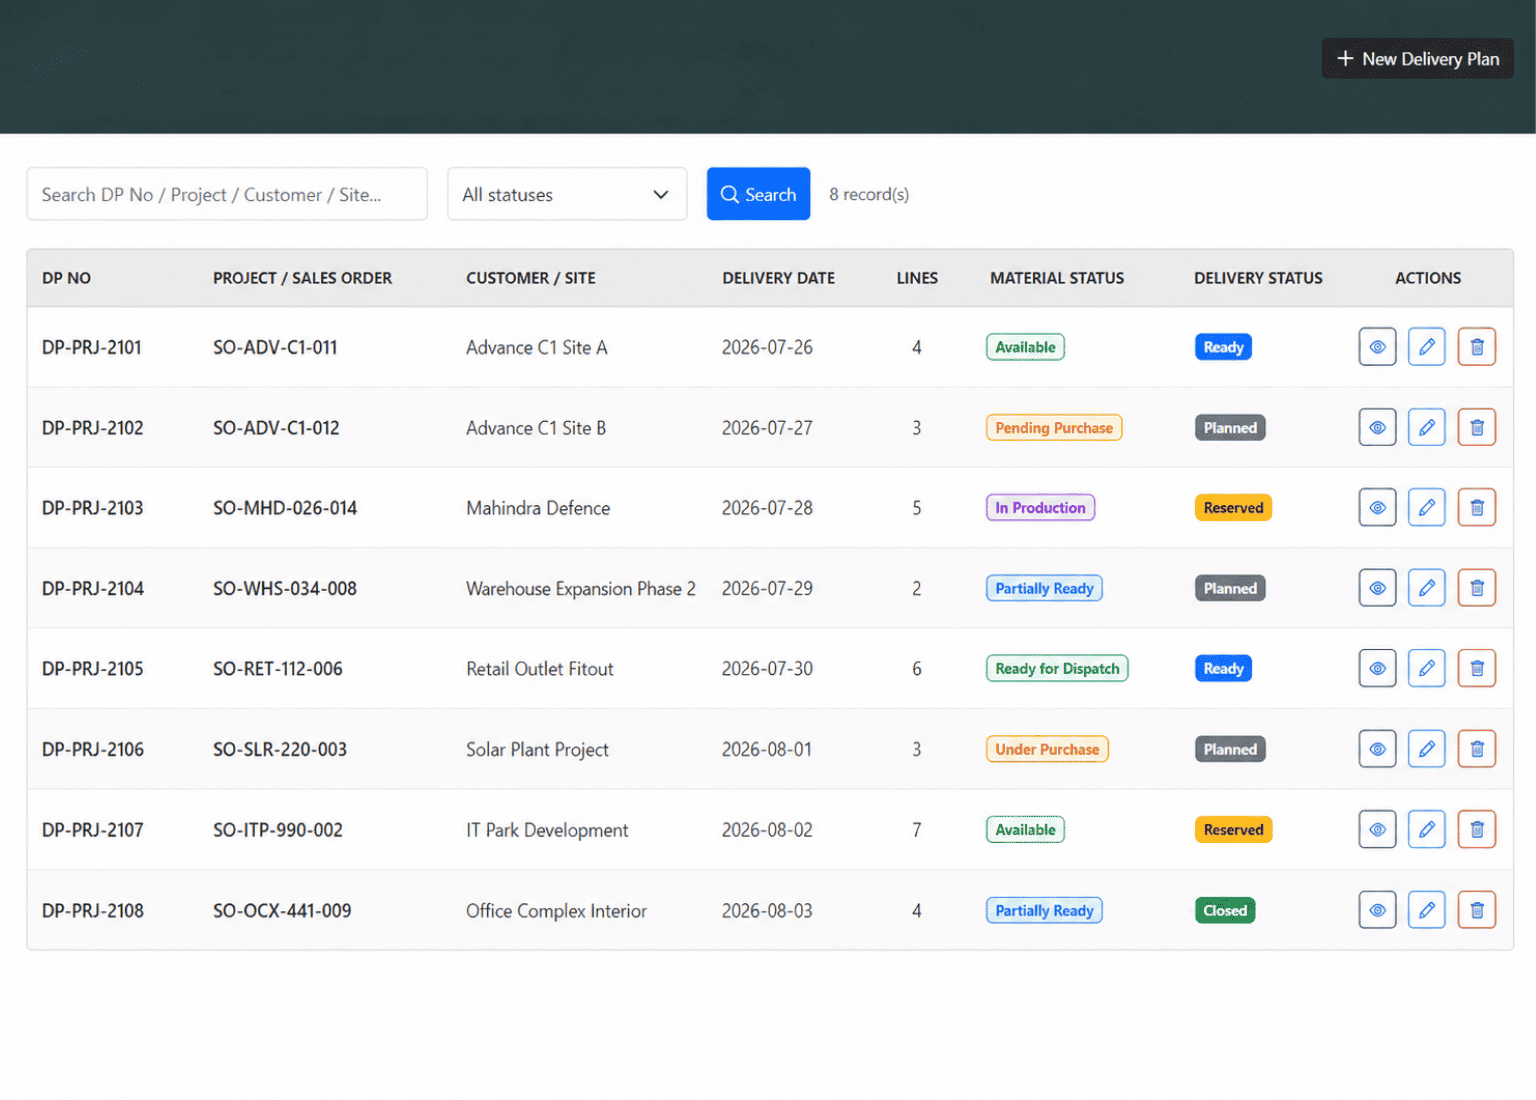Screen dimensions: 1536x1100
Task: Click Office Complex Interior customer cell
Action: click(556, 911)
